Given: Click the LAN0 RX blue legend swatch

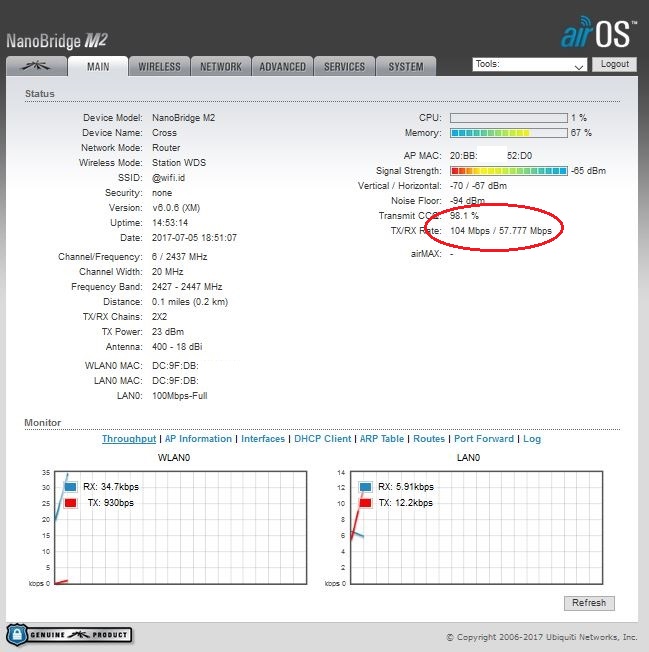Looking at the screenshot, I should pyautogui.click(x=365, y=487).
